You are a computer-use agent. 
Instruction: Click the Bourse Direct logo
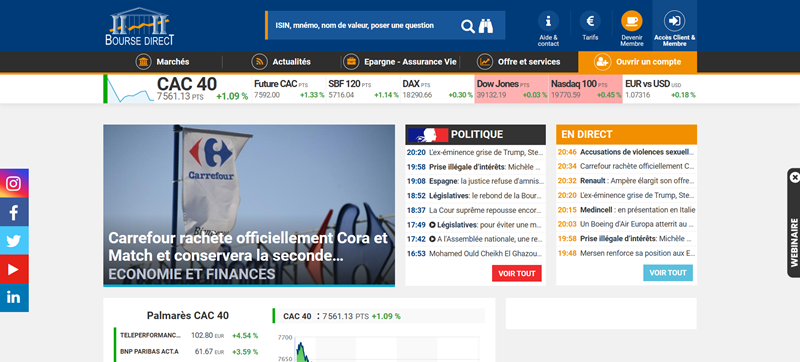[140, 26]
